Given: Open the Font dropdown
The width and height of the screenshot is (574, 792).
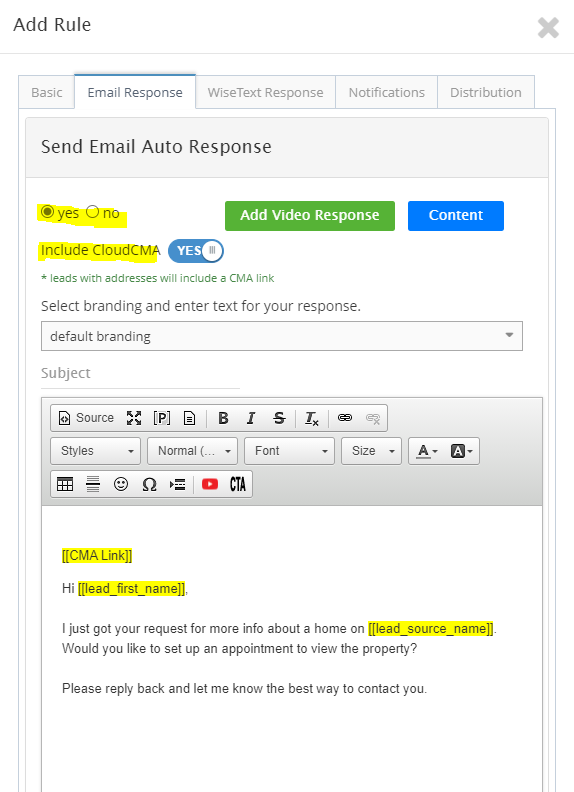Looking at the screenshot, I should [x=290, y=451].
